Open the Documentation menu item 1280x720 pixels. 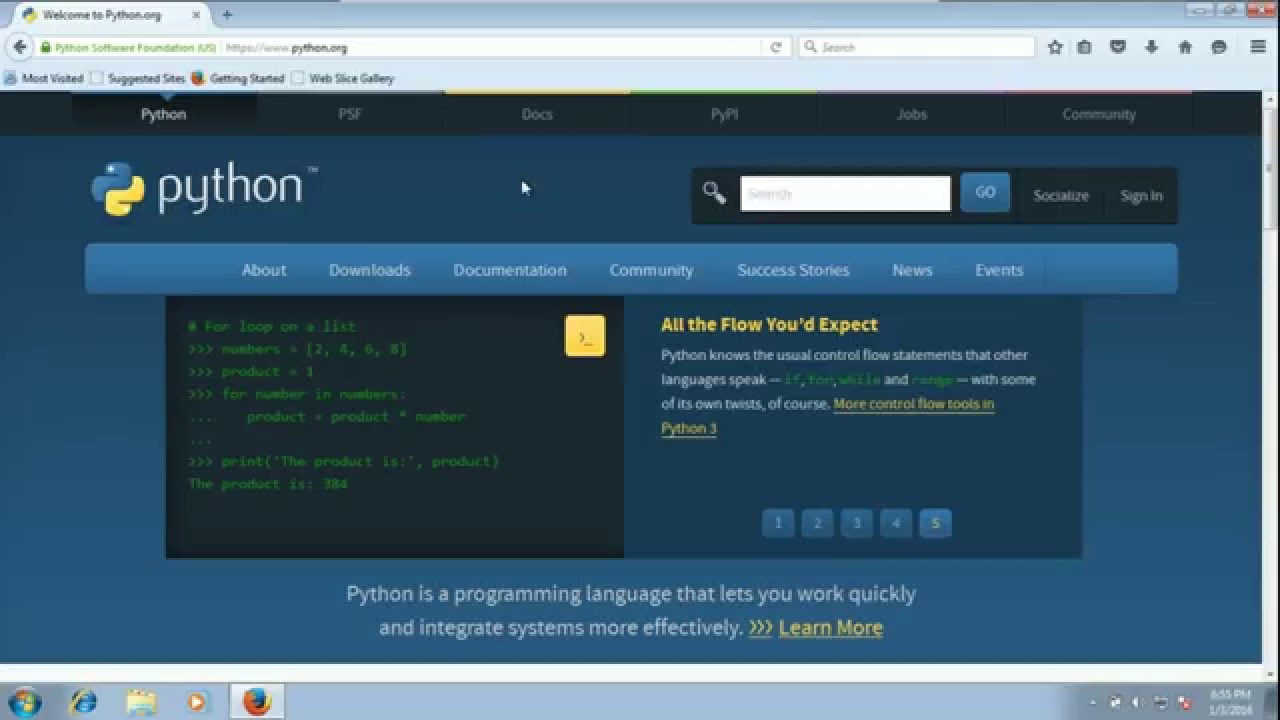pyautogui.click(x=510, y=270)
